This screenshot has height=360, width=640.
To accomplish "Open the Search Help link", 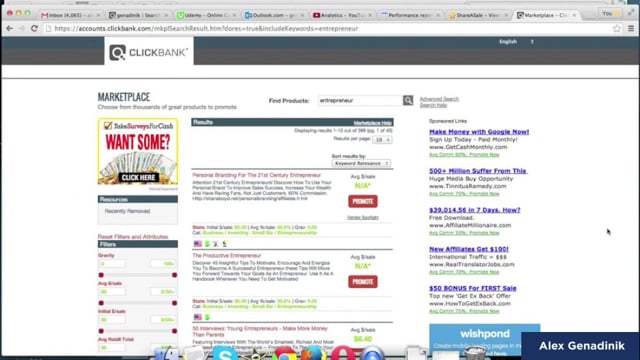I will [x=433, y=105].
